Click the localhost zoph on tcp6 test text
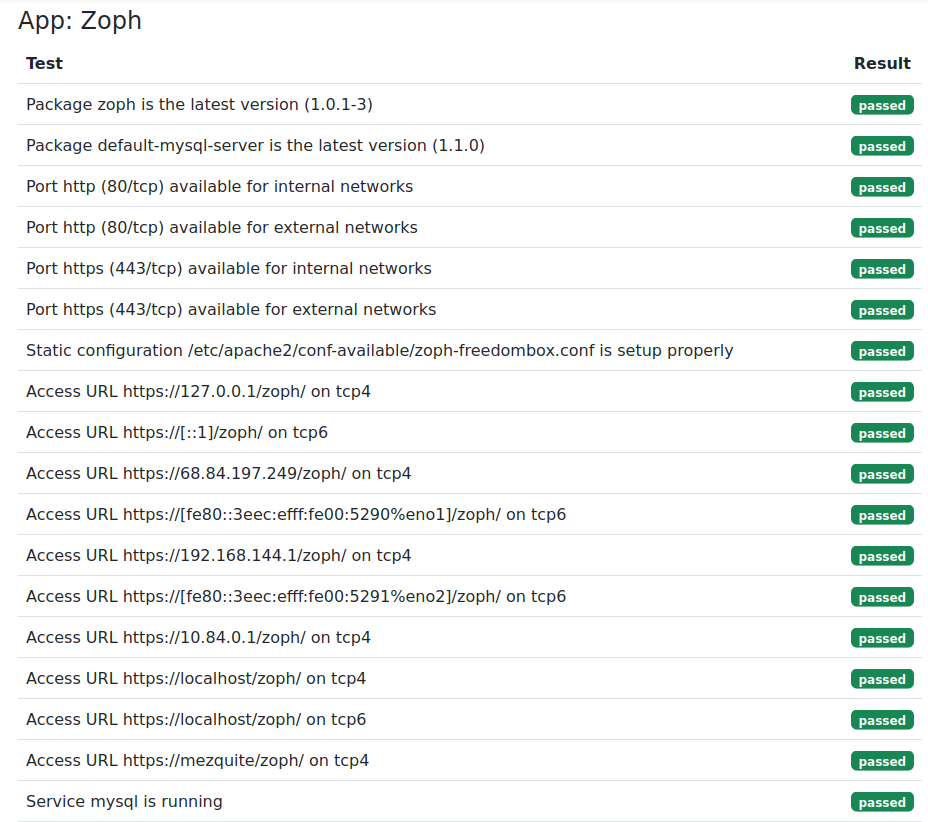The width and height of the screenshot is (928, 822). point(196,719)
